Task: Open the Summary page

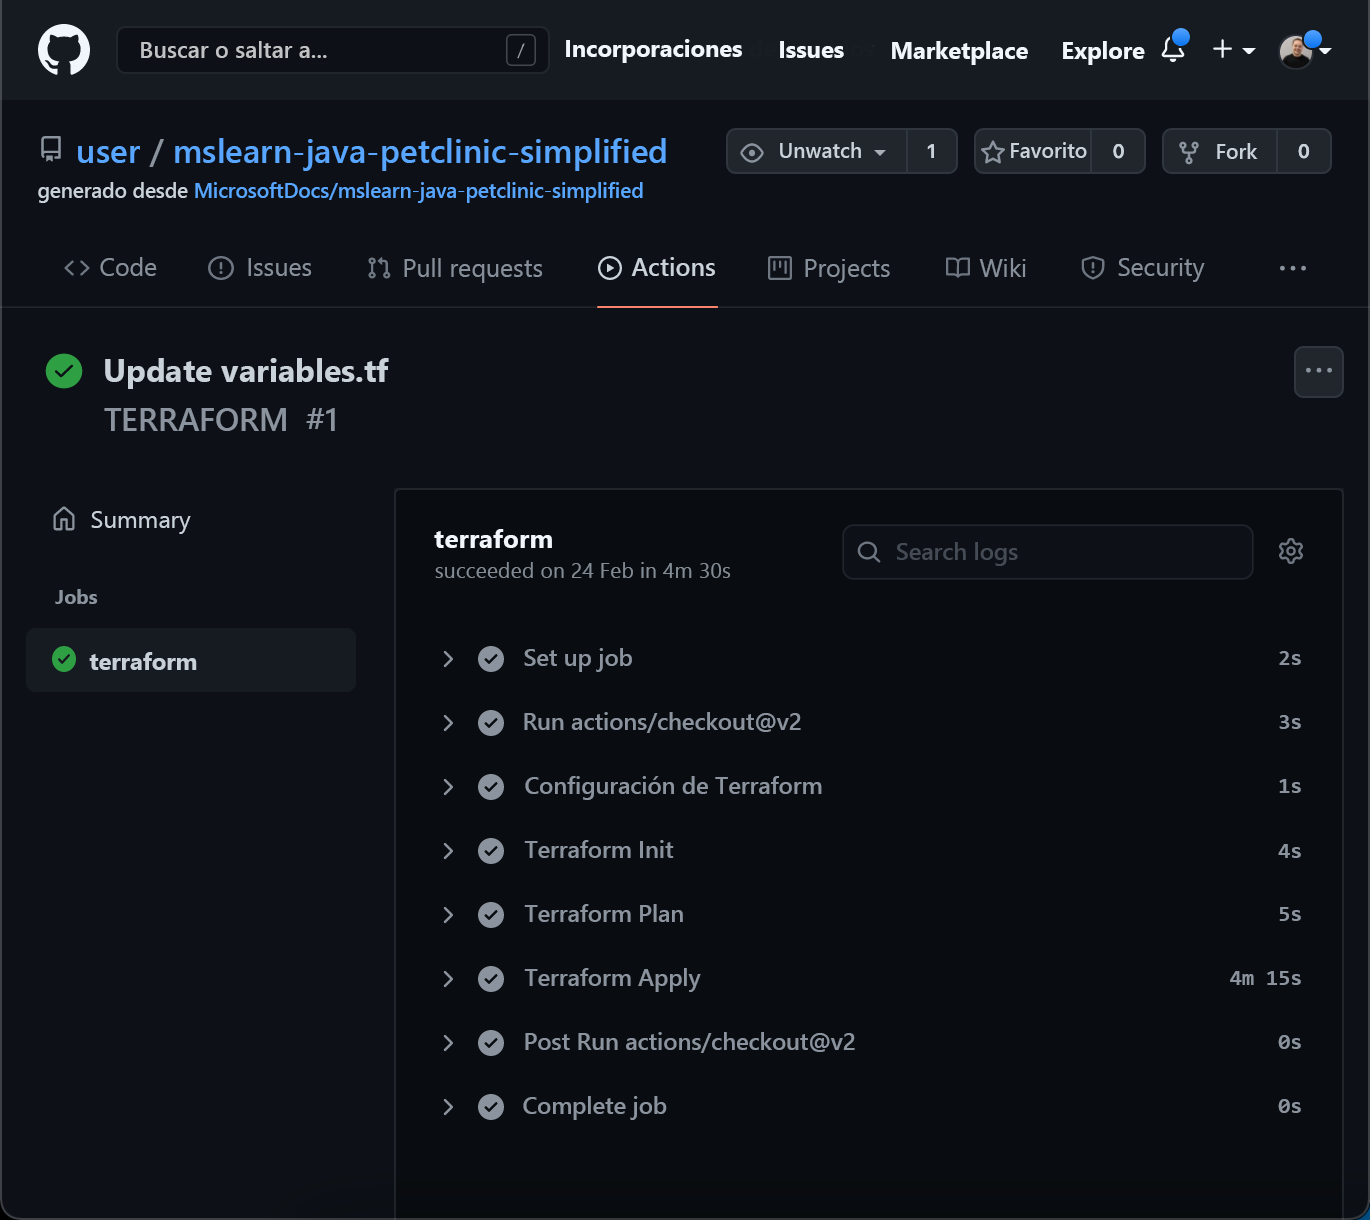Action: click(x=121, y=520)
